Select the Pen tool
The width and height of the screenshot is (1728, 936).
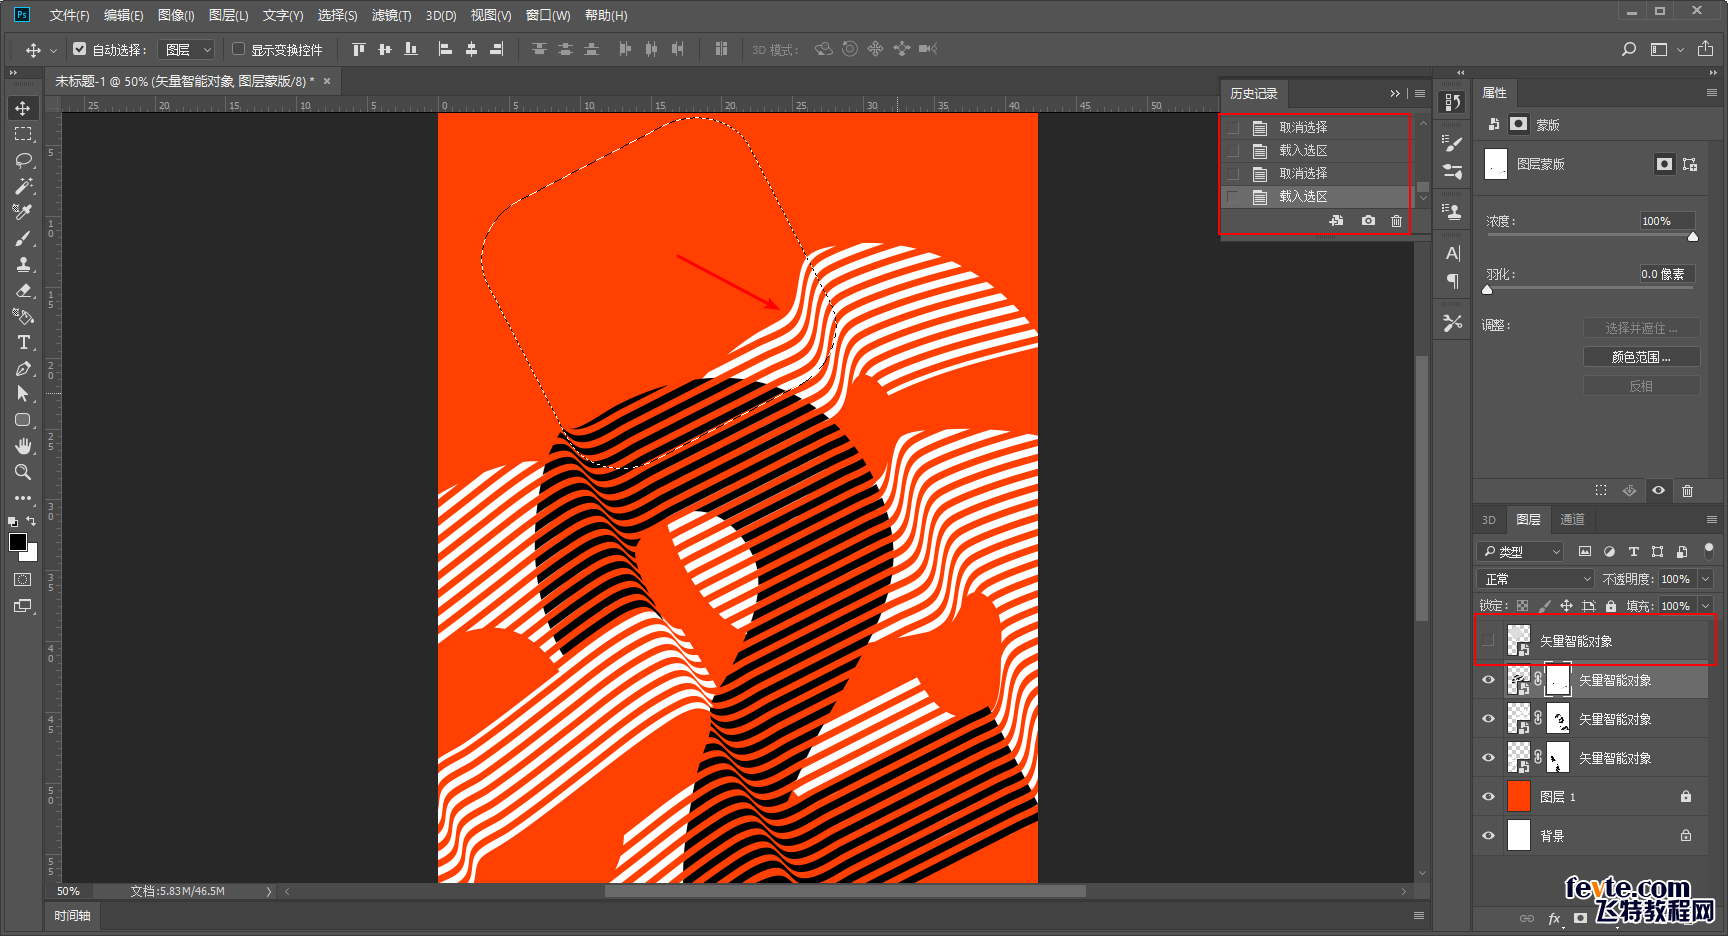23,368
